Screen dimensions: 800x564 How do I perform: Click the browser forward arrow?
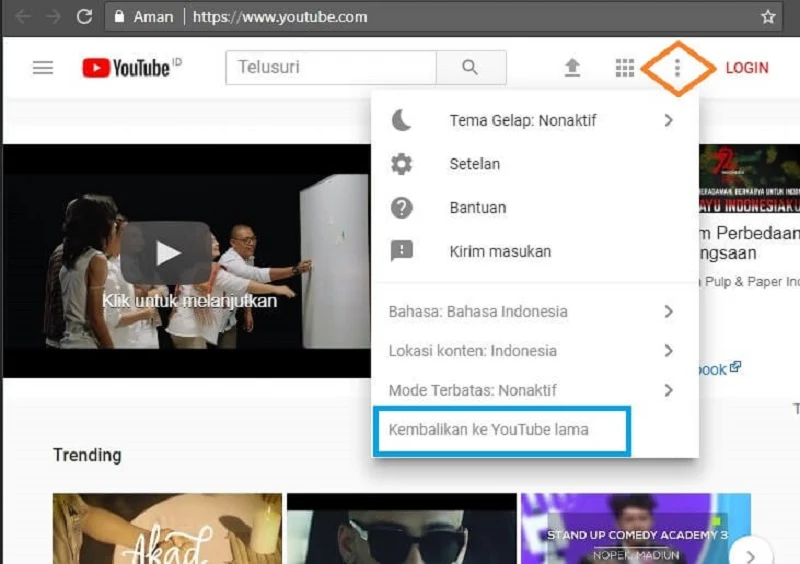53,17
